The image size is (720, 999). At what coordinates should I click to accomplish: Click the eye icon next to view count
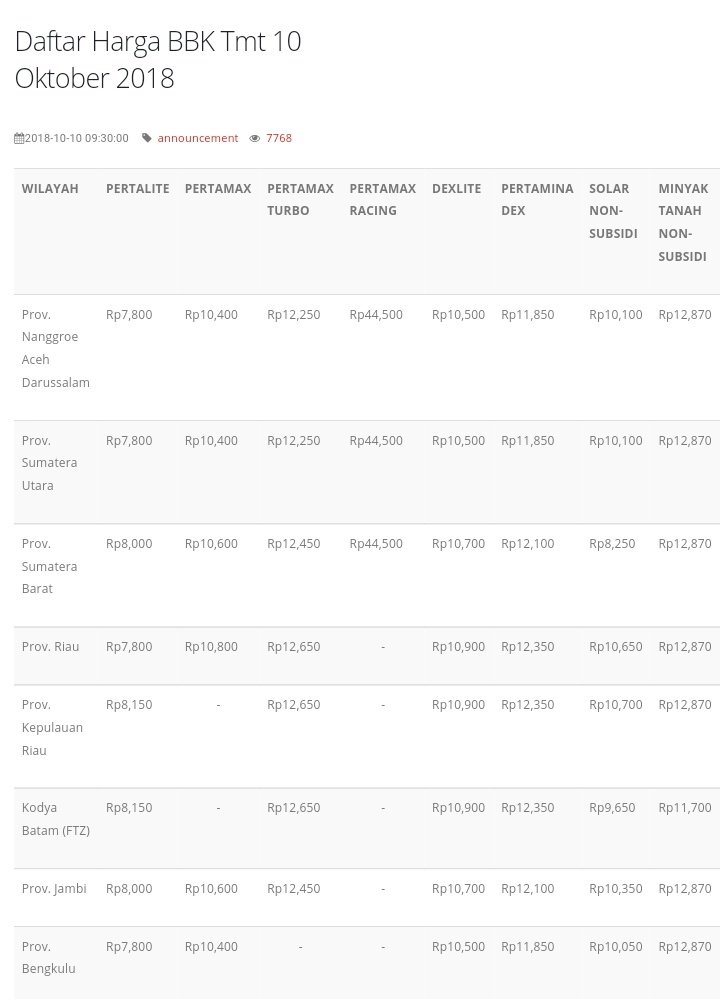(x=255, y=138)
